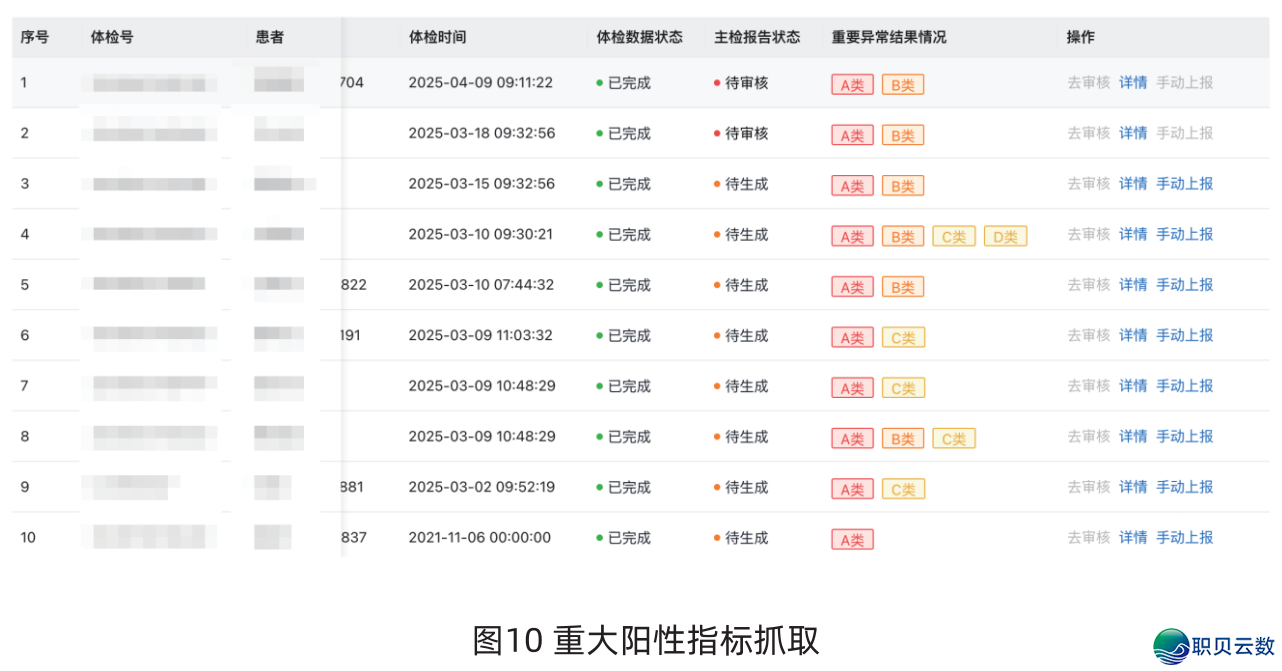Click the A类 tag in row 1
This screenshot has height=671, width=1282.
(x=851, y=84)
